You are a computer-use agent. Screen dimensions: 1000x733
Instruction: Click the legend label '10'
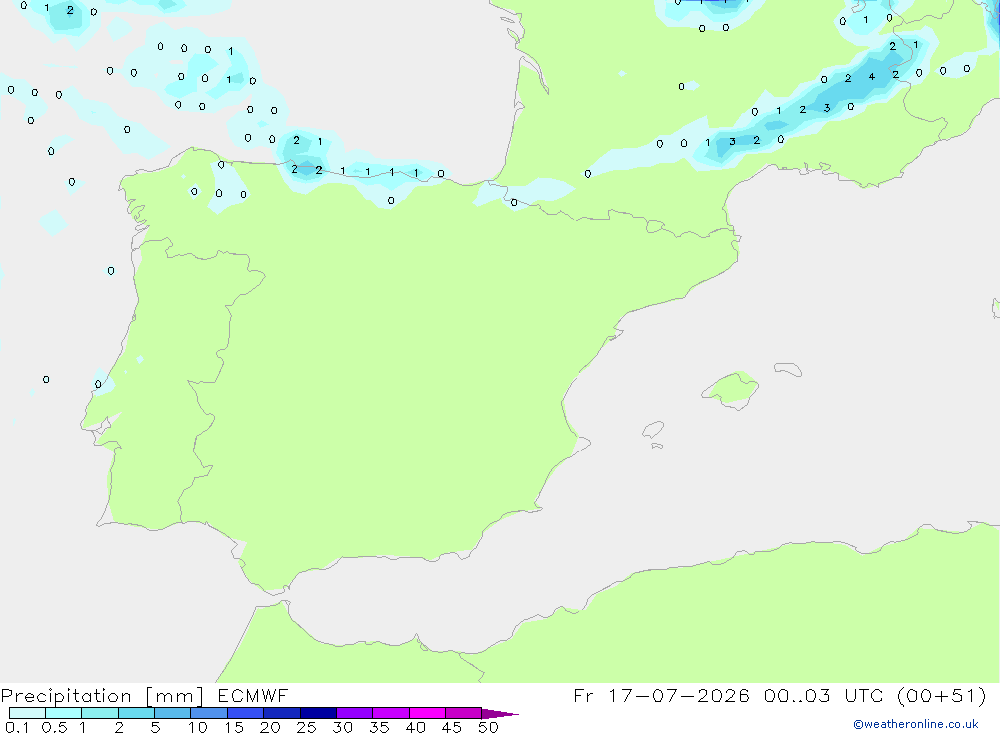(x=198, y=727)
